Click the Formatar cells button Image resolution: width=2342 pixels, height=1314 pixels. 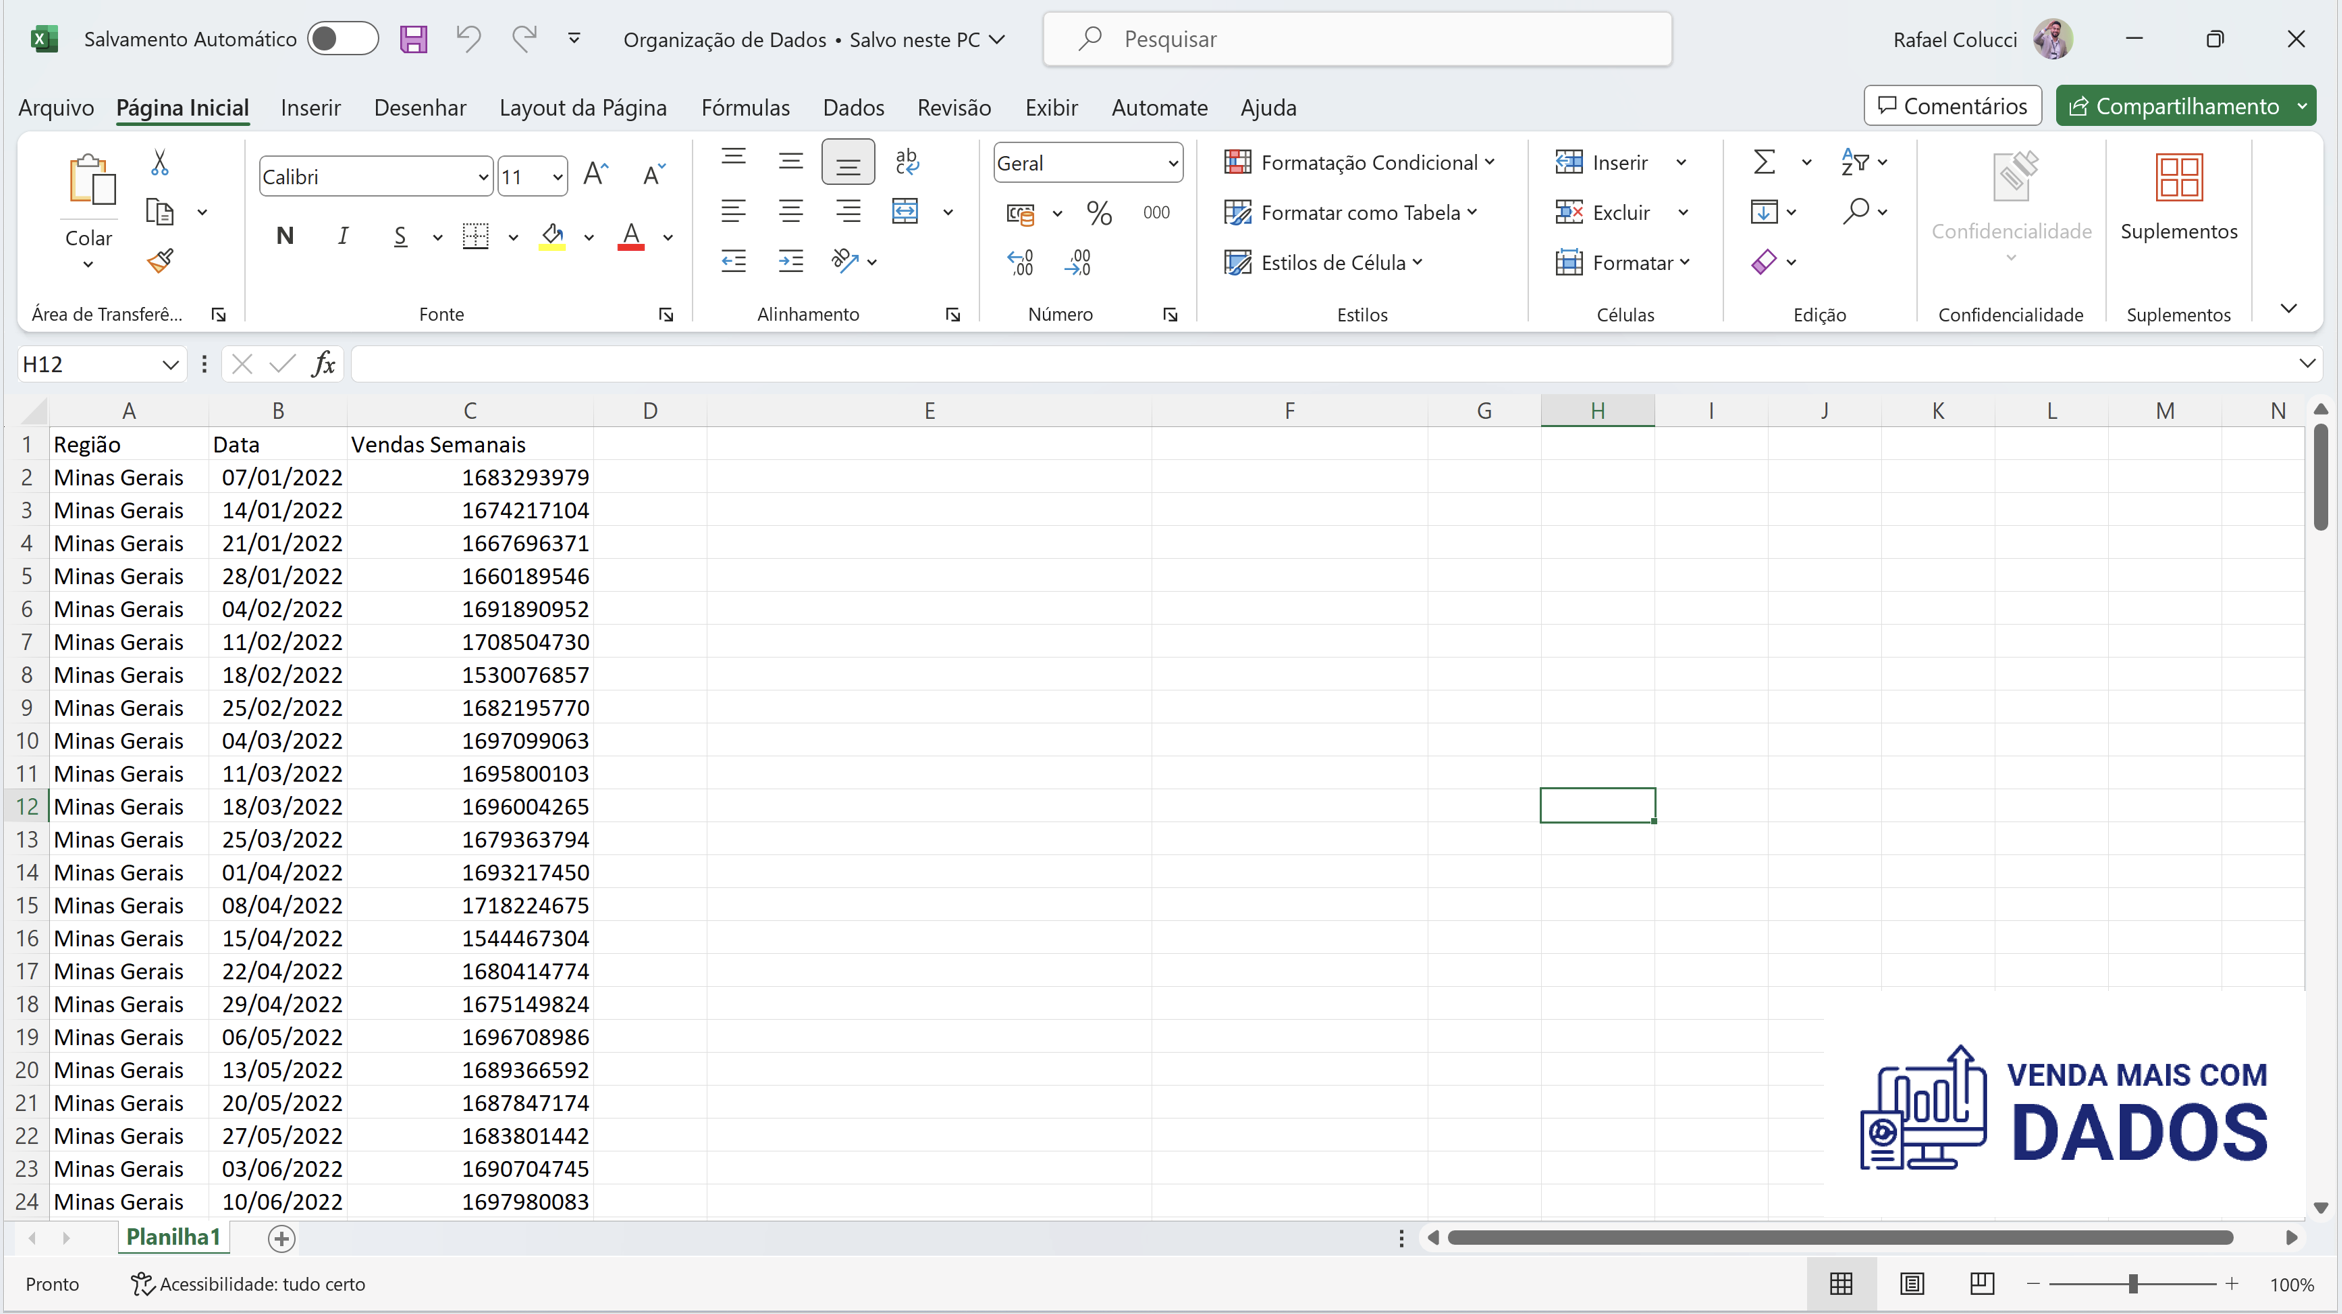1622,262
